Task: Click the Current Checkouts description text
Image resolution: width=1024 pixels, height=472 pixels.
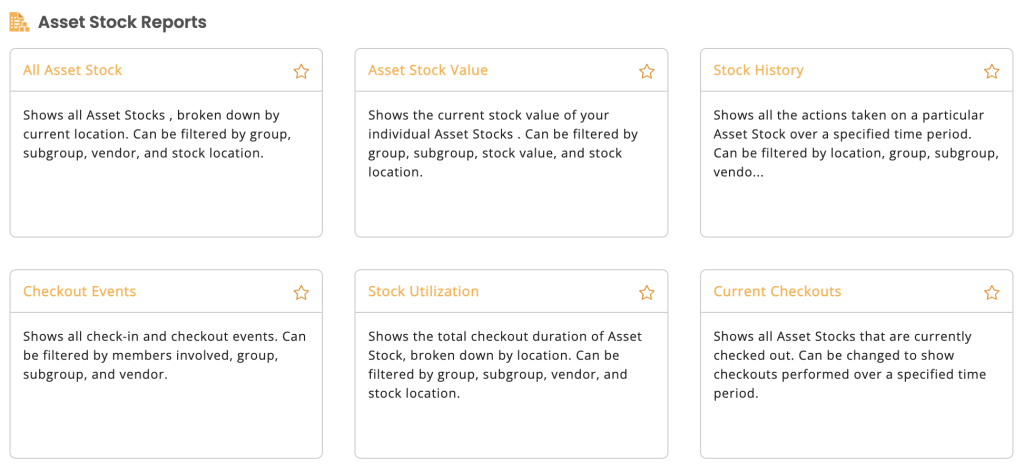Action: [850, 365]
